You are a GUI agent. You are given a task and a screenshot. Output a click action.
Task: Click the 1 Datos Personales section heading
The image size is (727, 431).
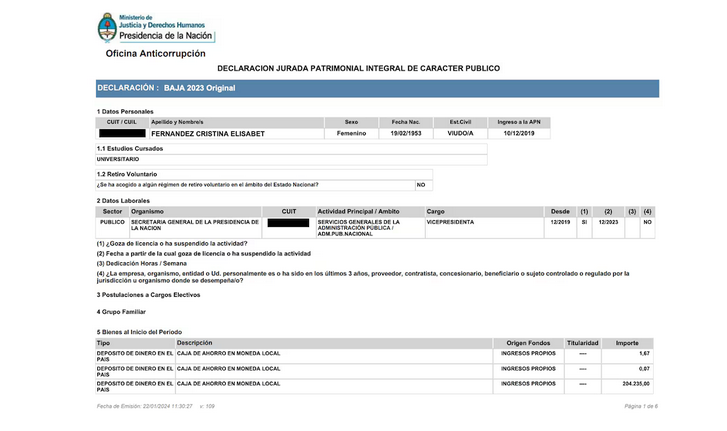(125, 111)
